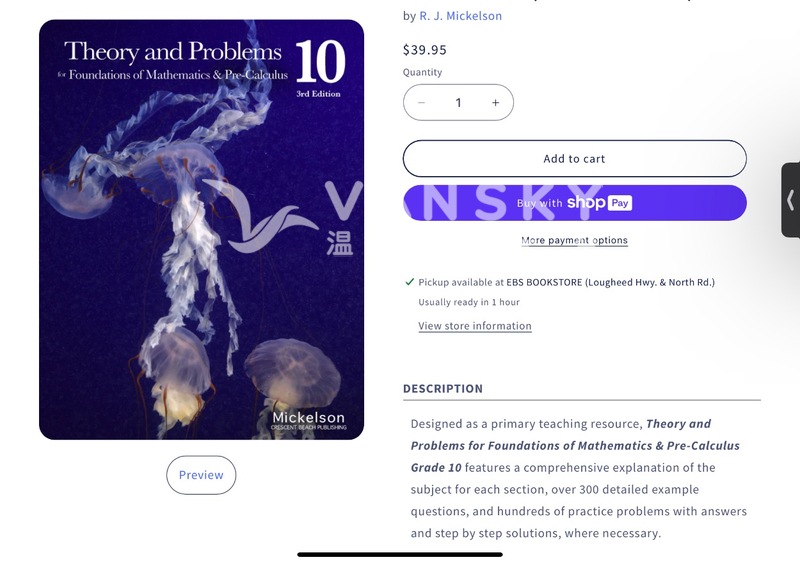Buy with Shop Pay button
Viewport: 800px width, 562px height.
pos(574,203)
